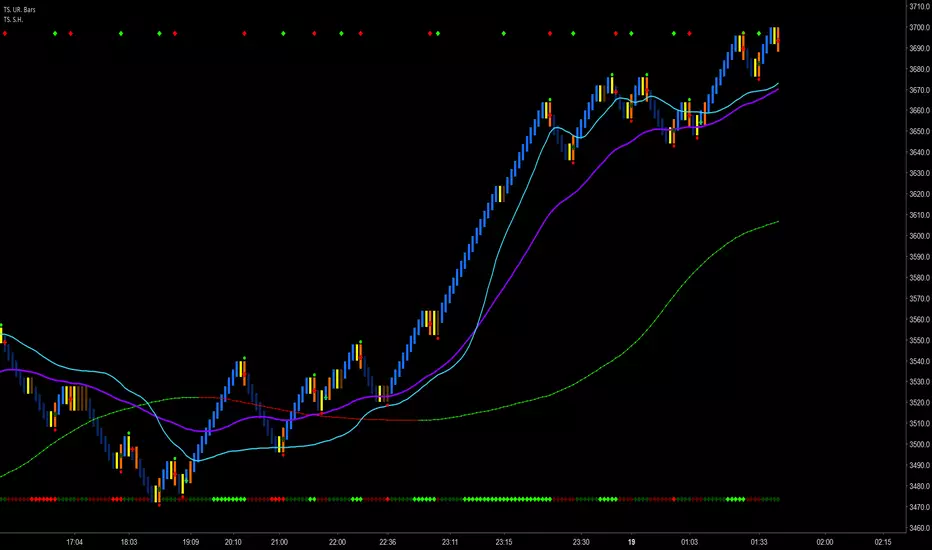This screenshot has height=550, width=932.
Task: Click the 3550.0 price scale label
Action: tap(920, 340)
